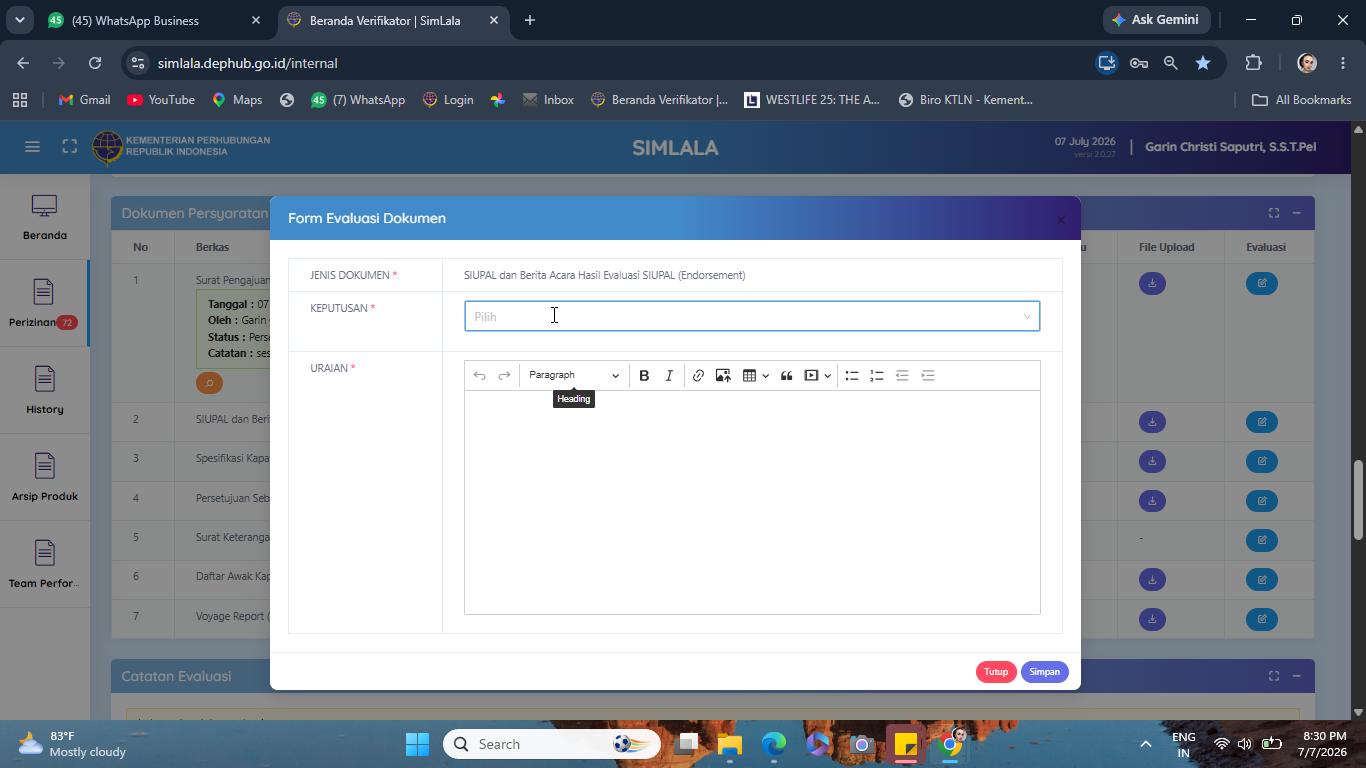Click the taskbar Search box
The width and height of the screenshot is (1366, 768).
pos(552,744)
